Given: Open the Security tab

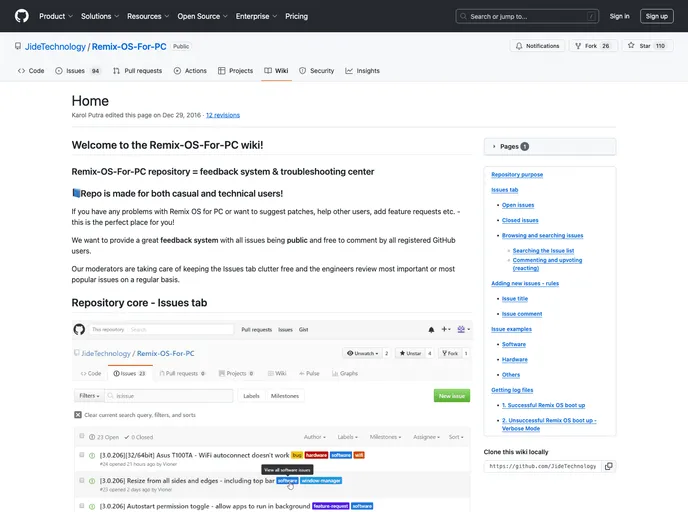Looking at the screenshot, I should click(316, 71).
